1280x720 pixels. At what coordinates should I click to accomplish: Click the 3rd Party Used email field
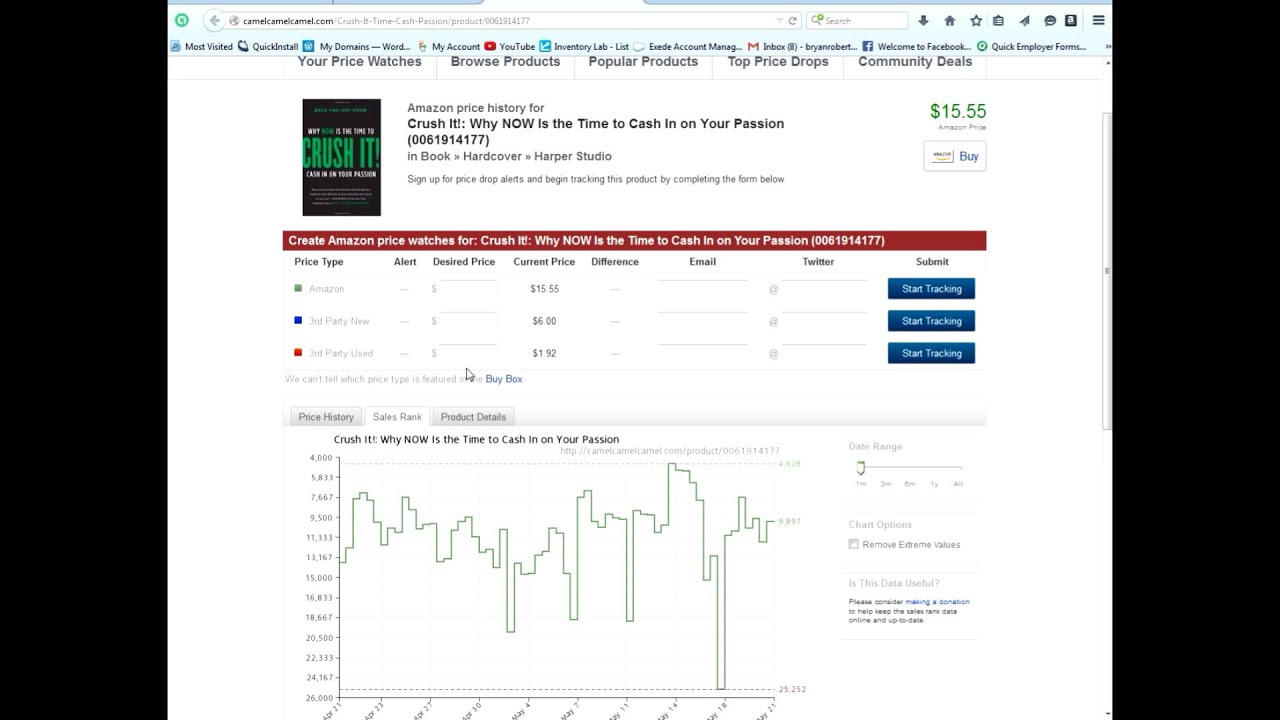click(x=702, y=352)
